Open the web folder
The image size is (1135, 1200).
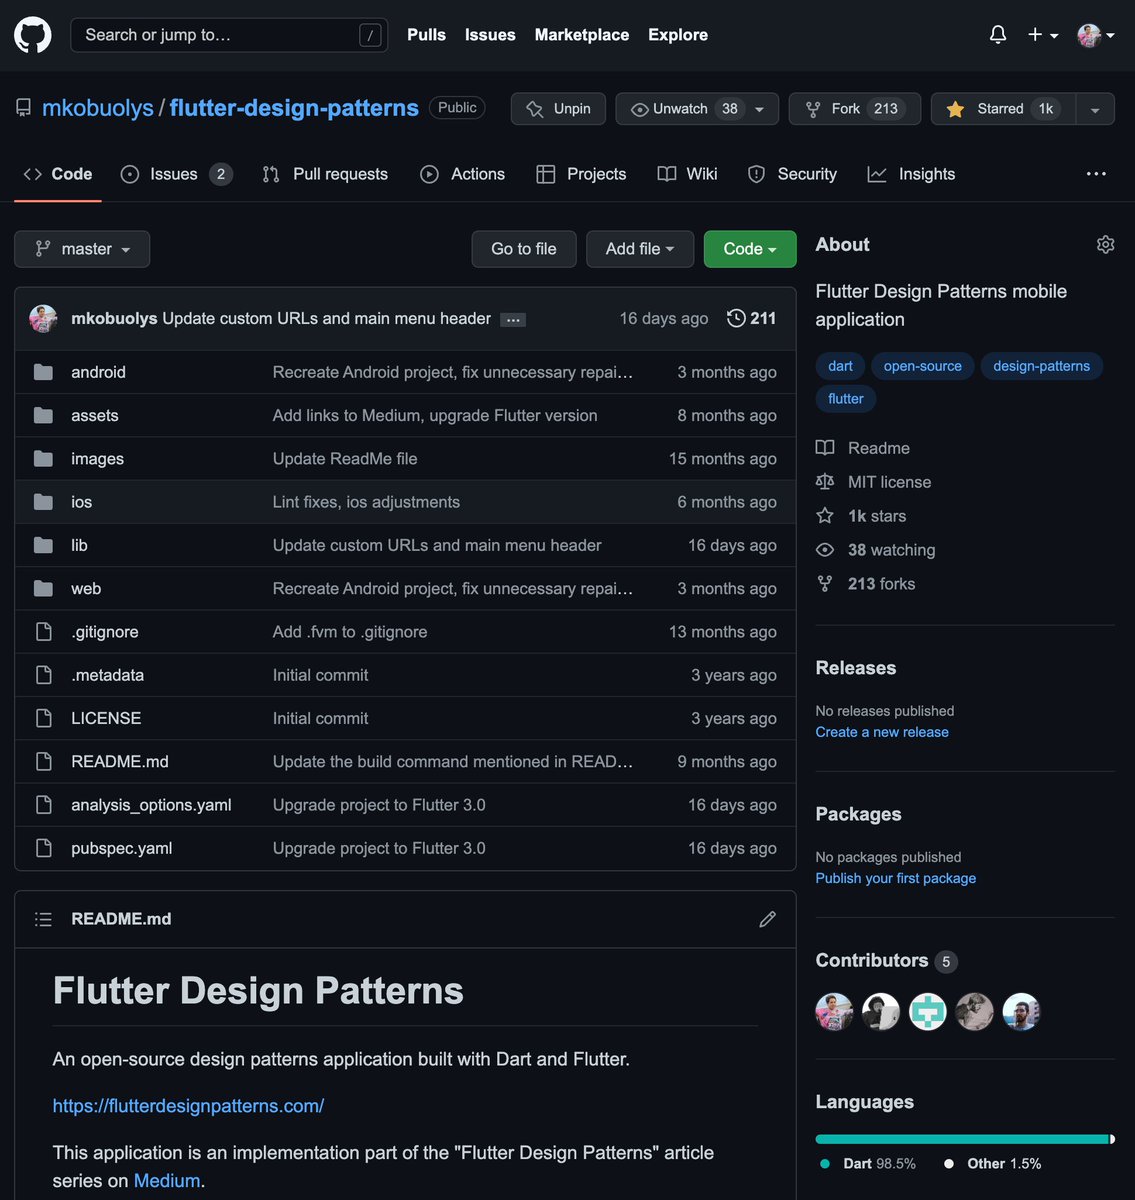coord(86,589)
